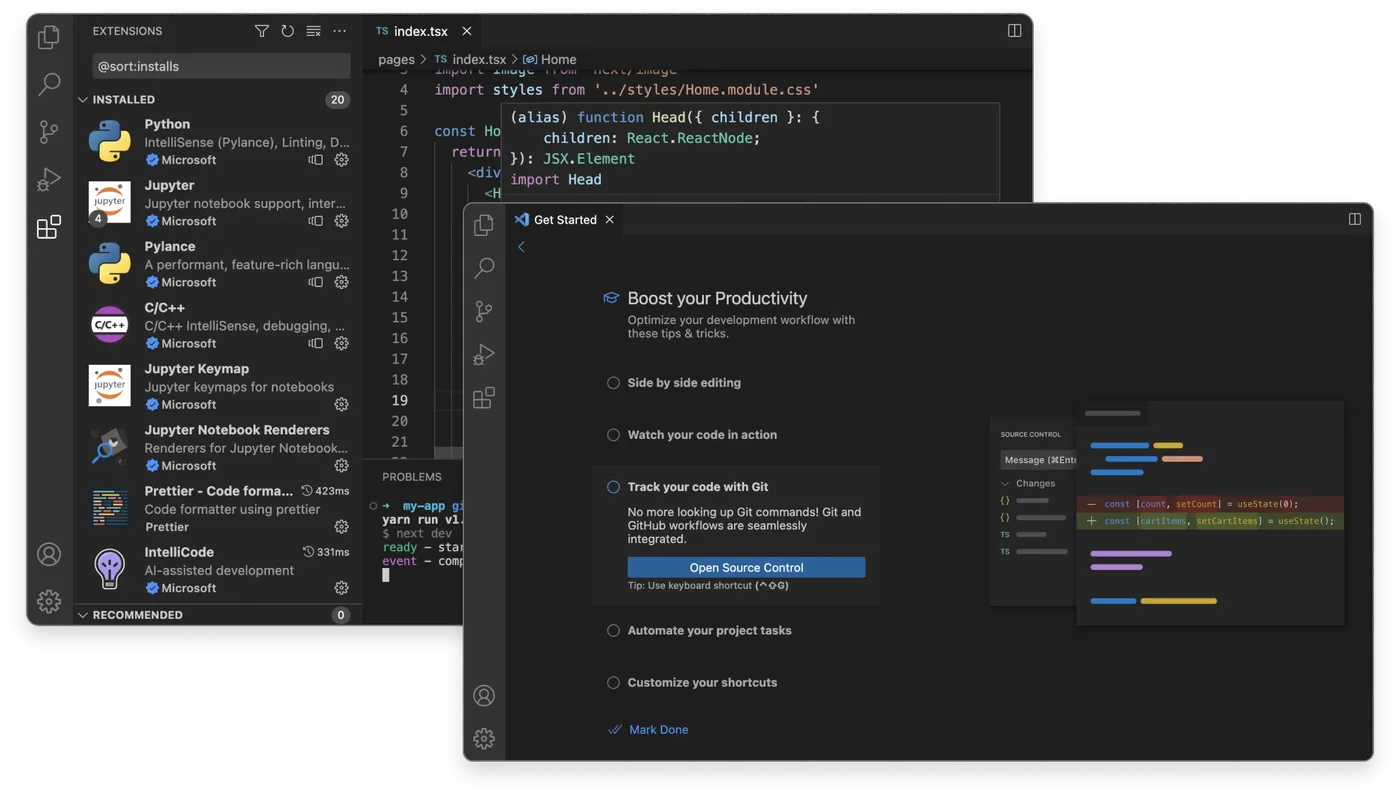Open the Source Control view
Screen dimensions: 1400x793
click(49, 131)
